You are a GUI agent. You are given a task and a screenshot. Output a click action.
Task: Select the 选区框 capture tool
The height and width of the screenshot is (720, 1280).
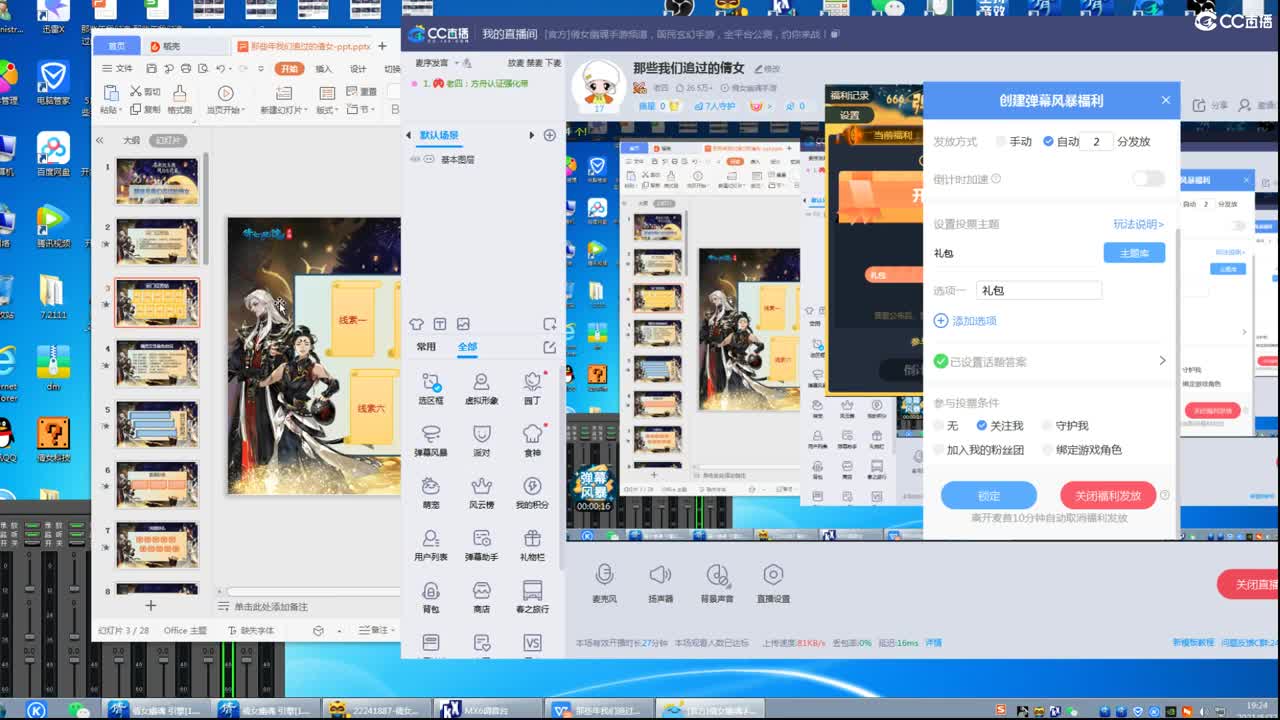pos(431,388)
